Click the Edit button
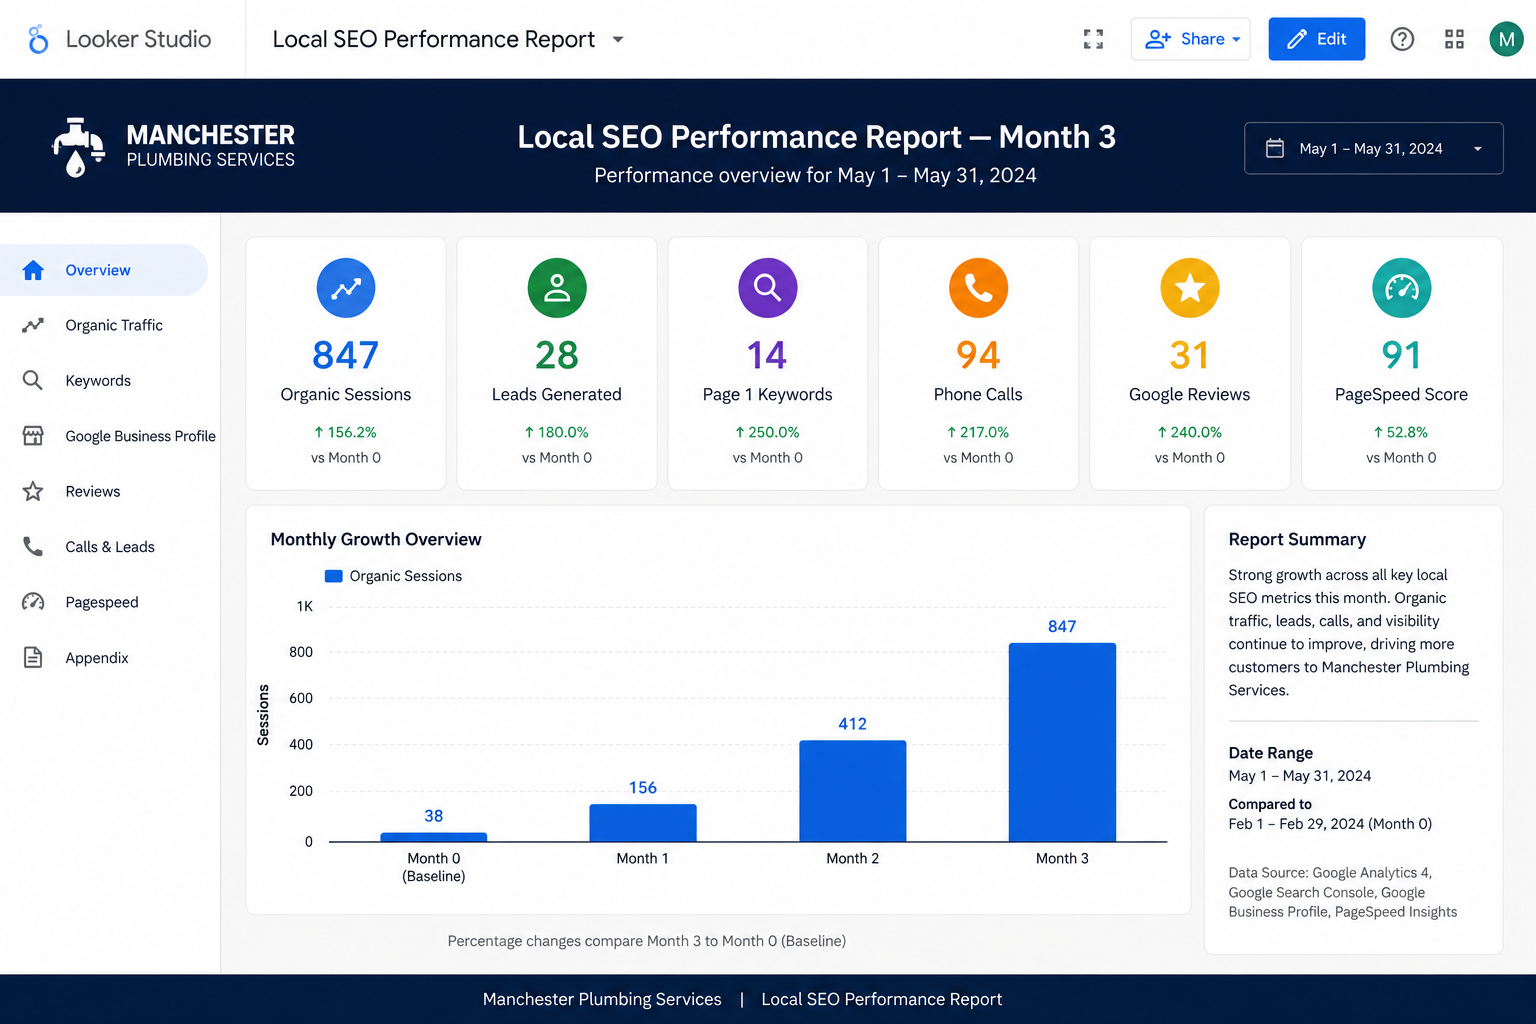Viewport: 1536px width, 1024px height. click(x=1316, y=39)
